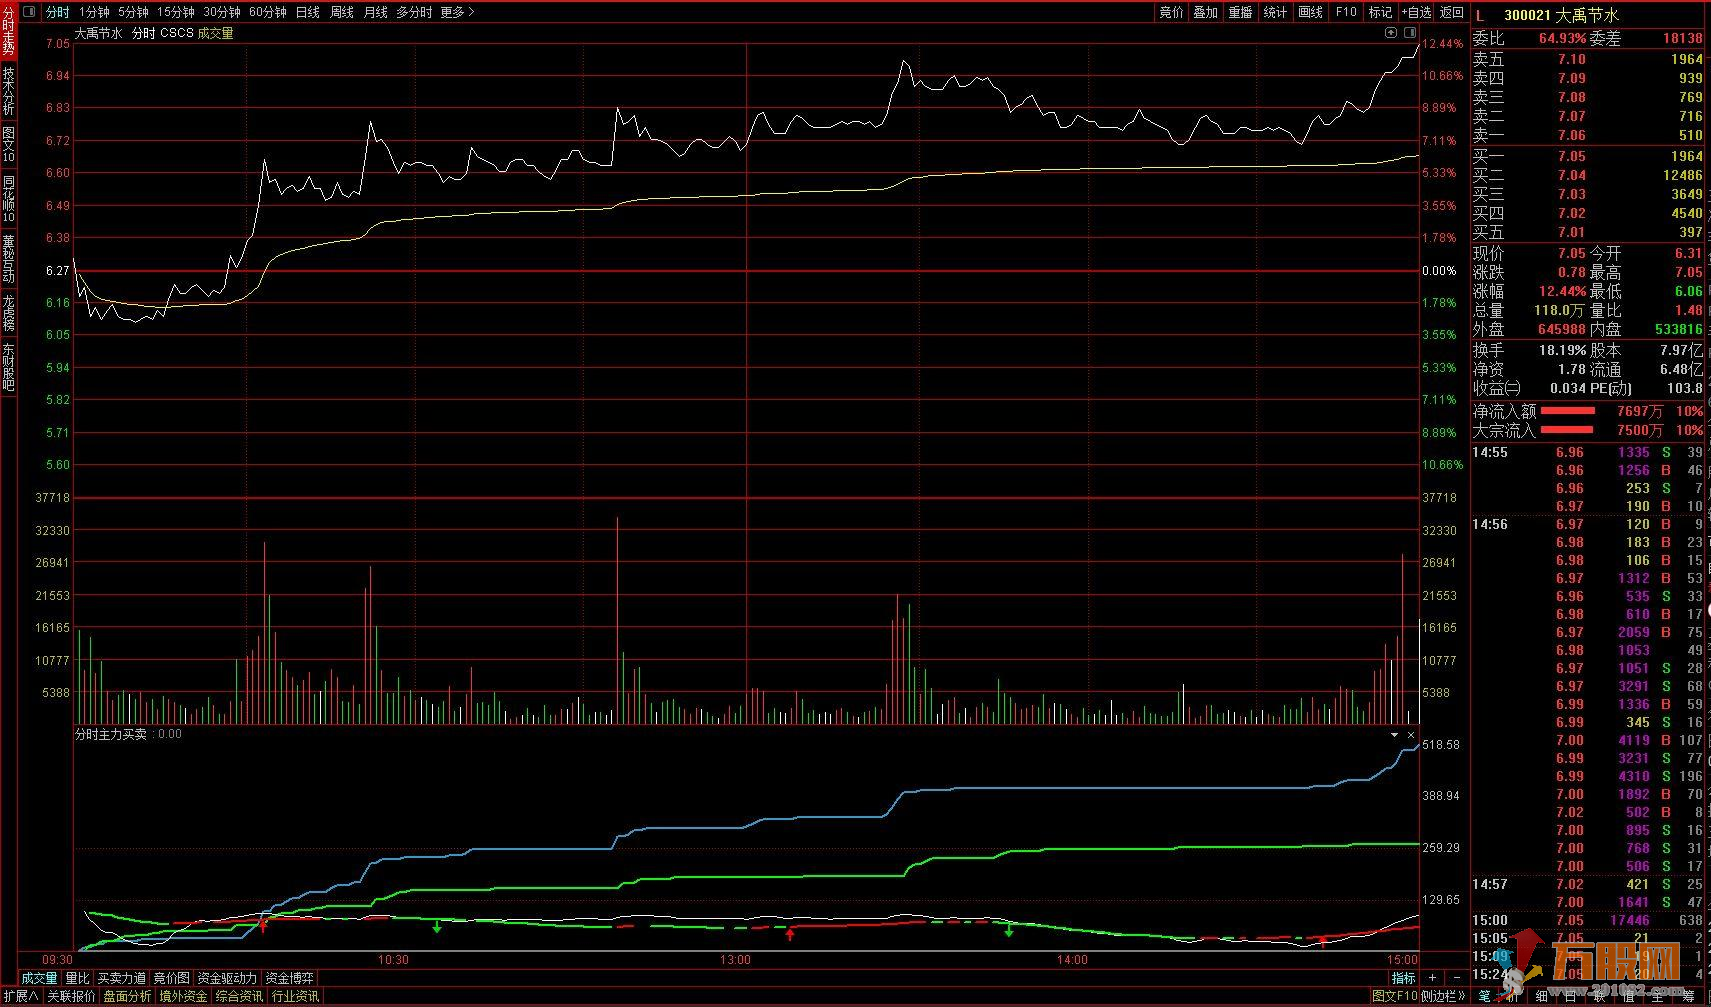Click the 净流入额 red bar
This screenshot has height=1007, width=1711.
(x=1567, y=411)
